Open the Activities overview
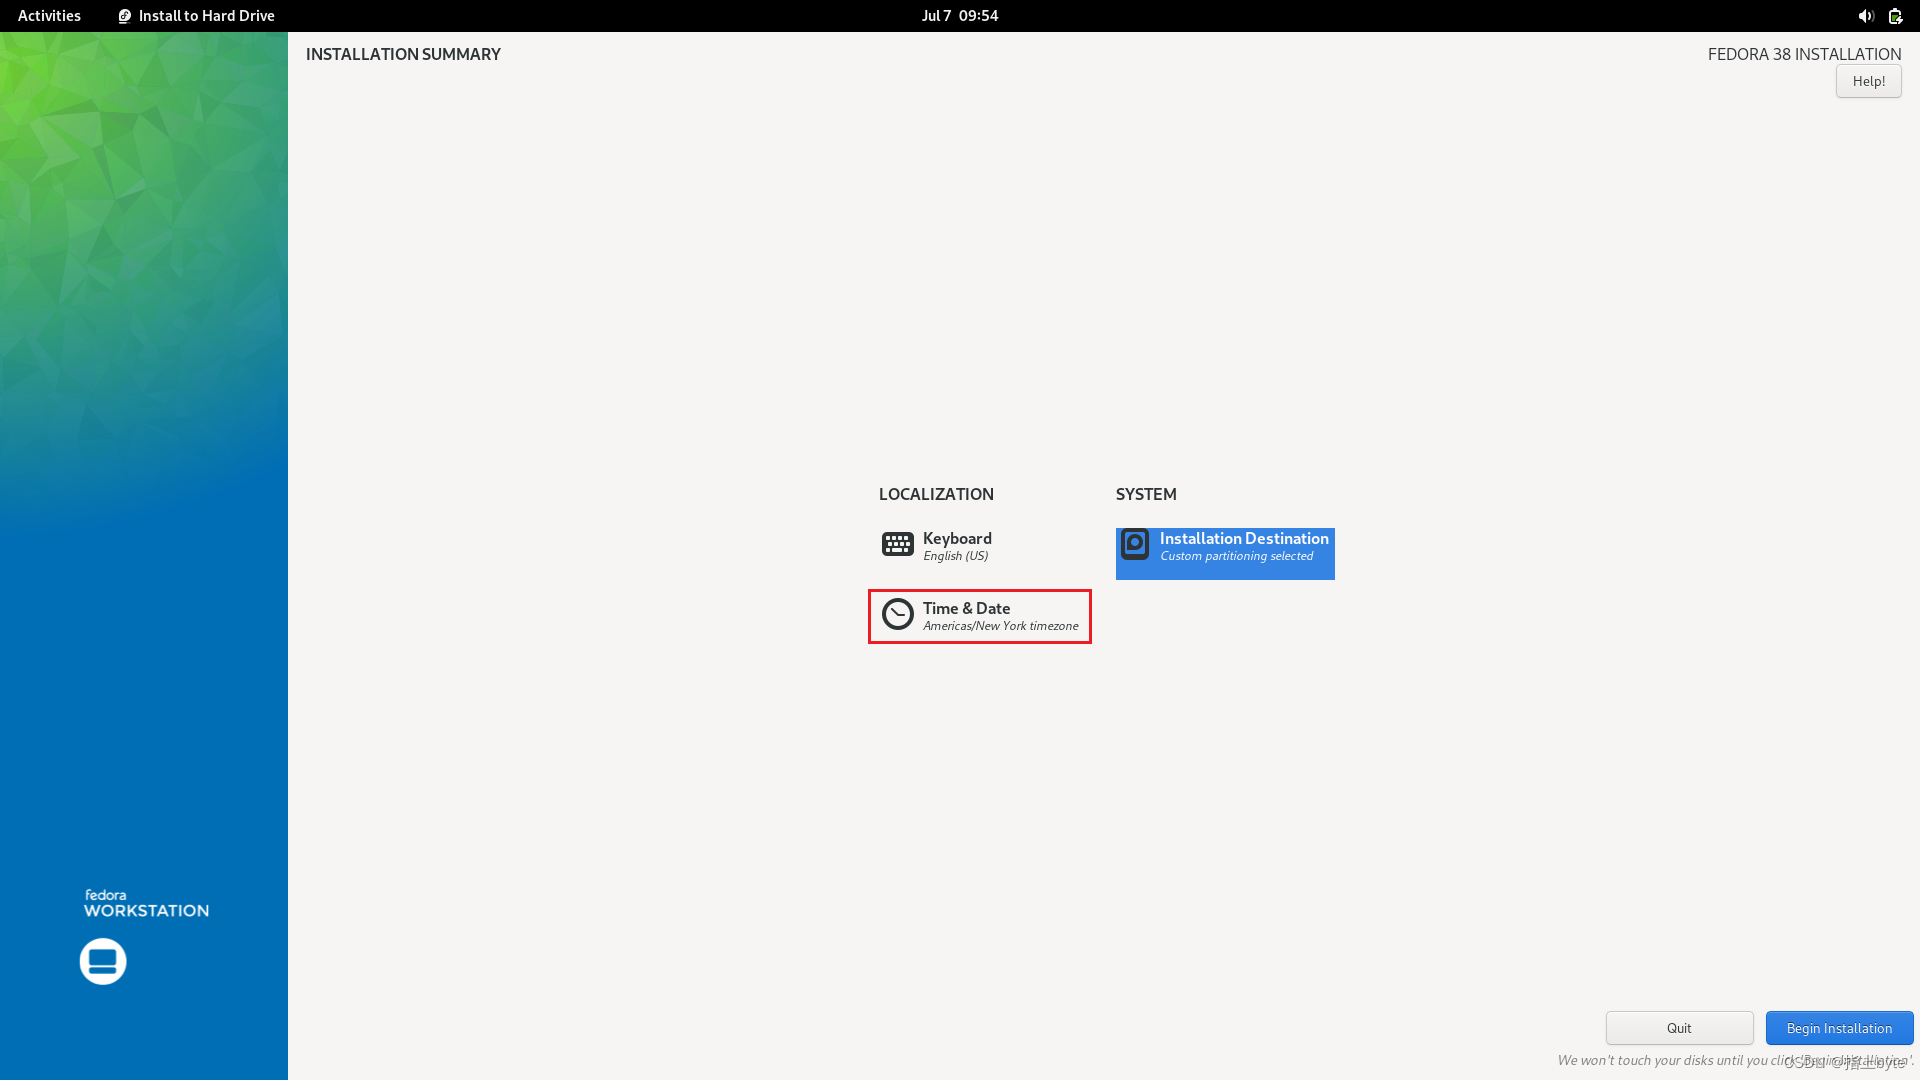Screen dimensions: 1920x1080 (x=49, y=16)
